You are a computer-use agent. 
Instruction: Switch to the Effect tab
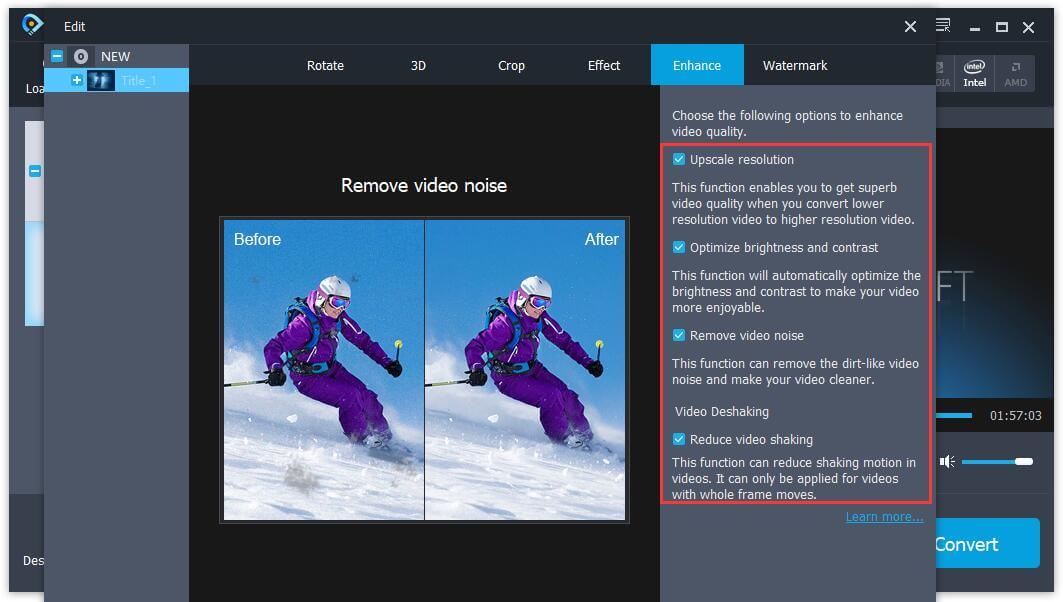click(x=604, y=64)
